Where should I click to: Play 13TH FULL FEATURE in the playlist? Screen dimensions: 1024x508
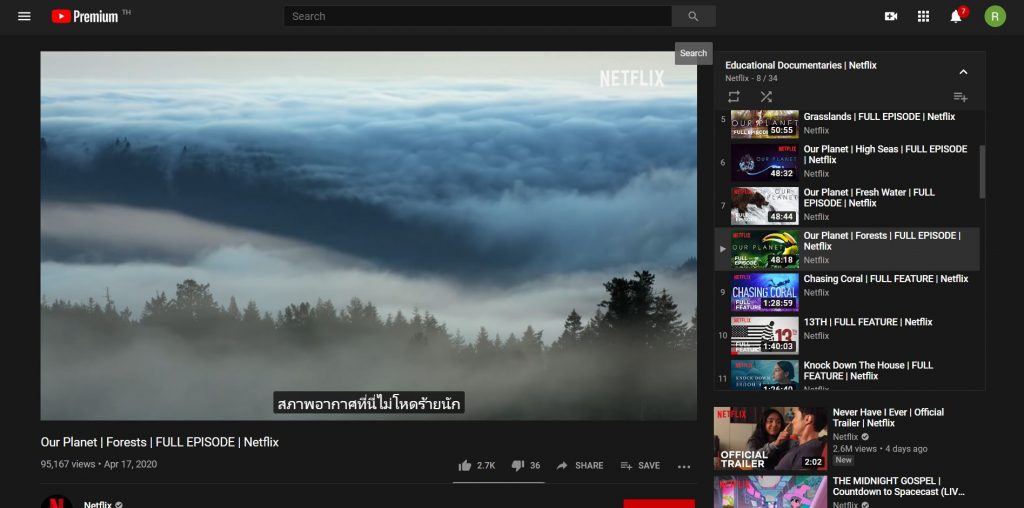tap(847, 335)
